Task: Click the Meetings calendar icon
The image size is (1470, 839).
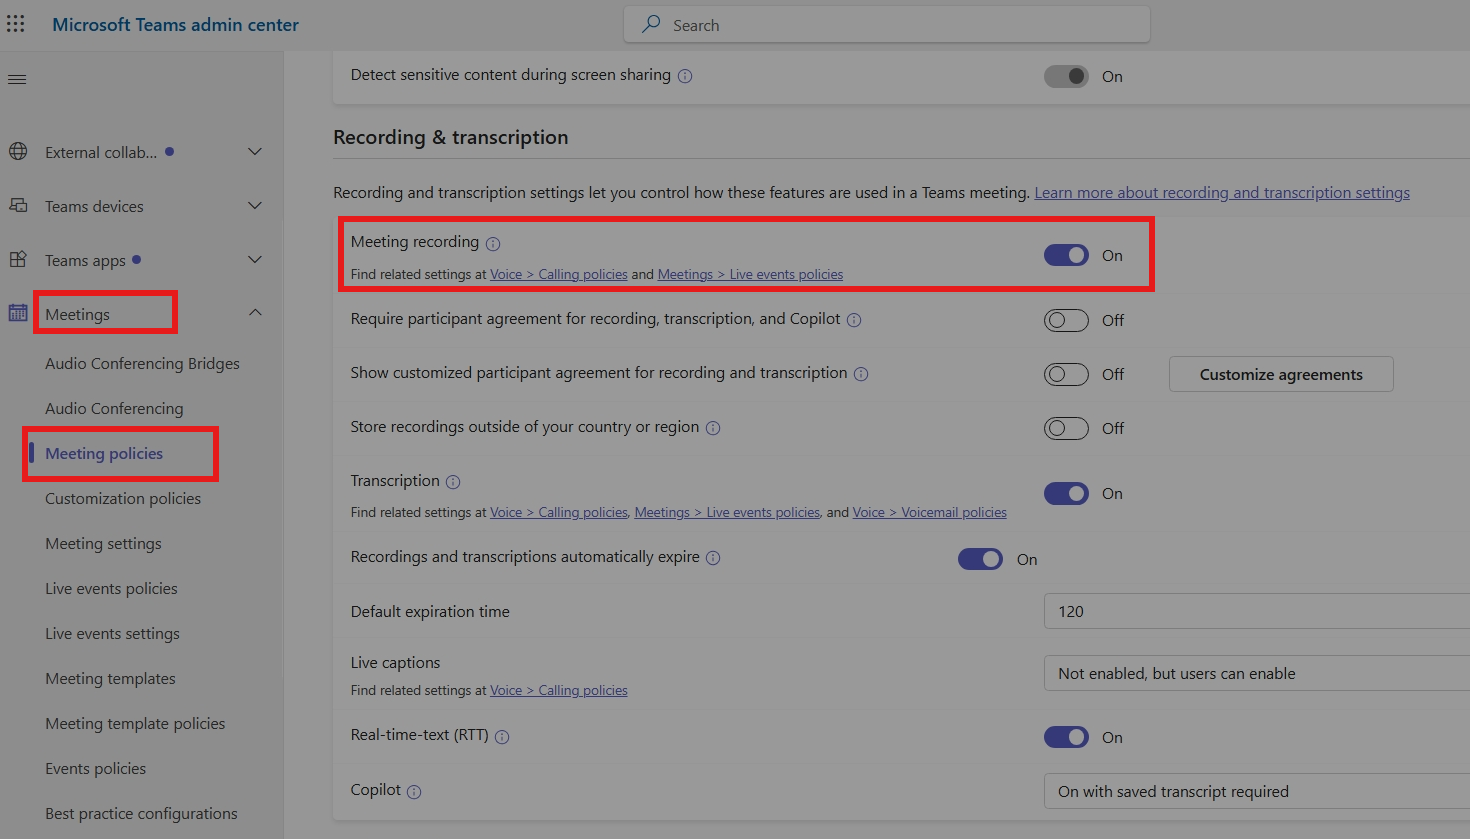Action: tap(18, 313)
